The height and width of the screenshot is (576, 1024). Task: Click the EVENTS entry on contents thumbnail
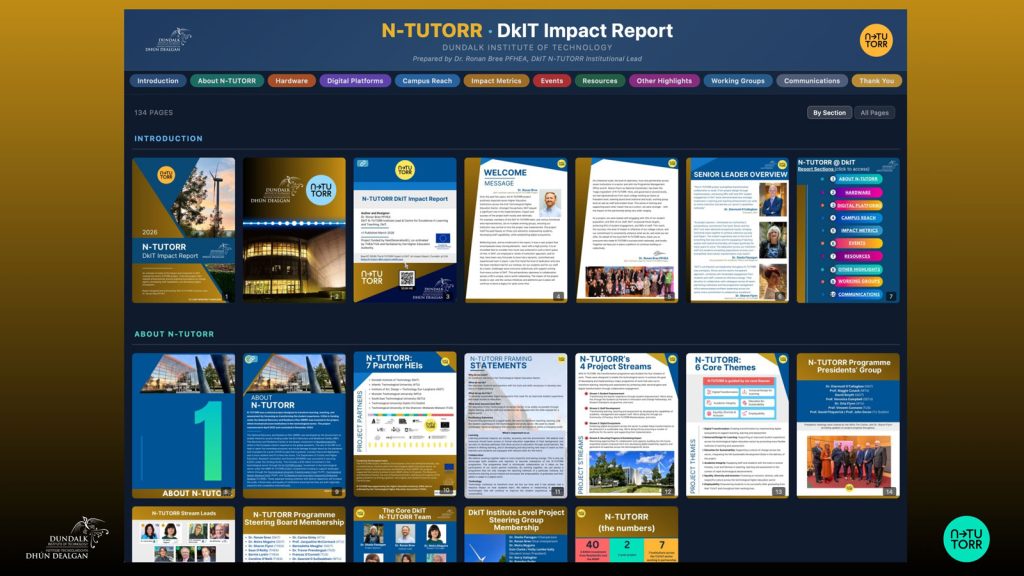click(856, 243)
